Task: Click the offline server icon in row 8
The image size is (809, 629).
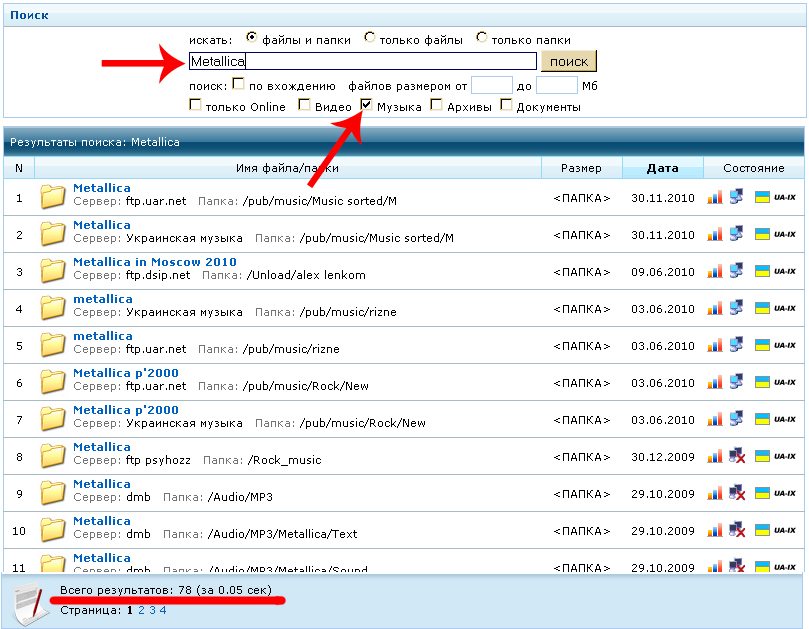Action: (x=737, y=456)
